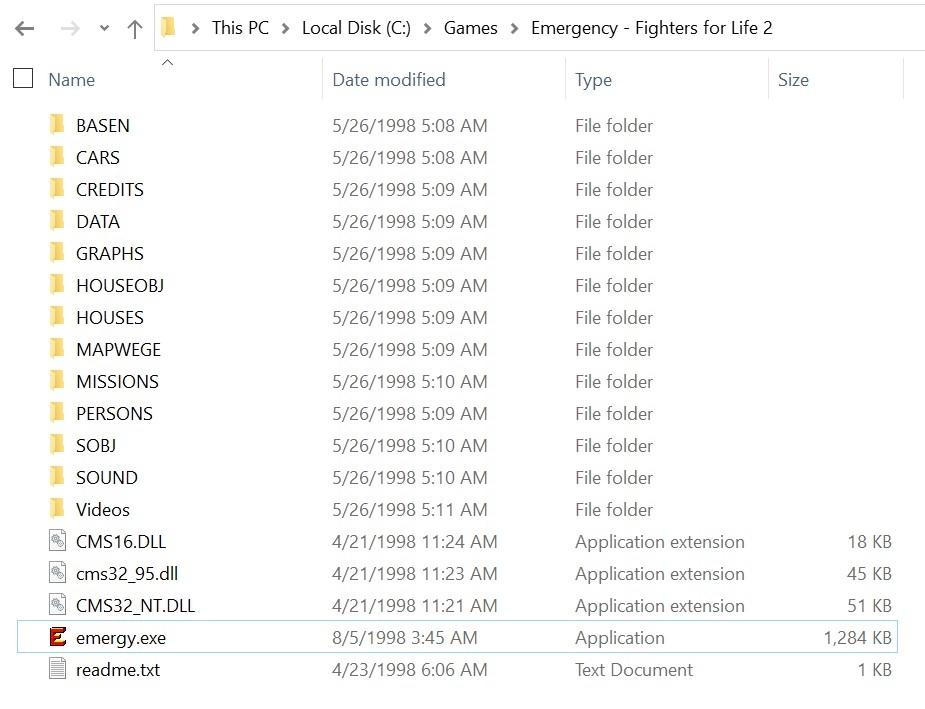Screen dimensions: 925x709
Task: Select the Videos folder row
Action: [457, 509]
